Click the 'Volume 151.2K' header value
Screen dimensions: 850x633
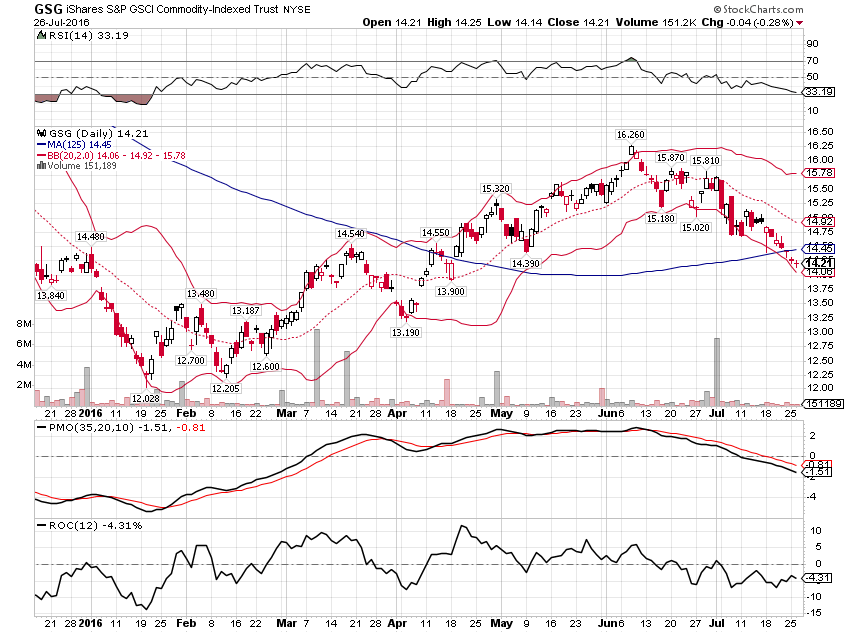(x=656, y=22)
